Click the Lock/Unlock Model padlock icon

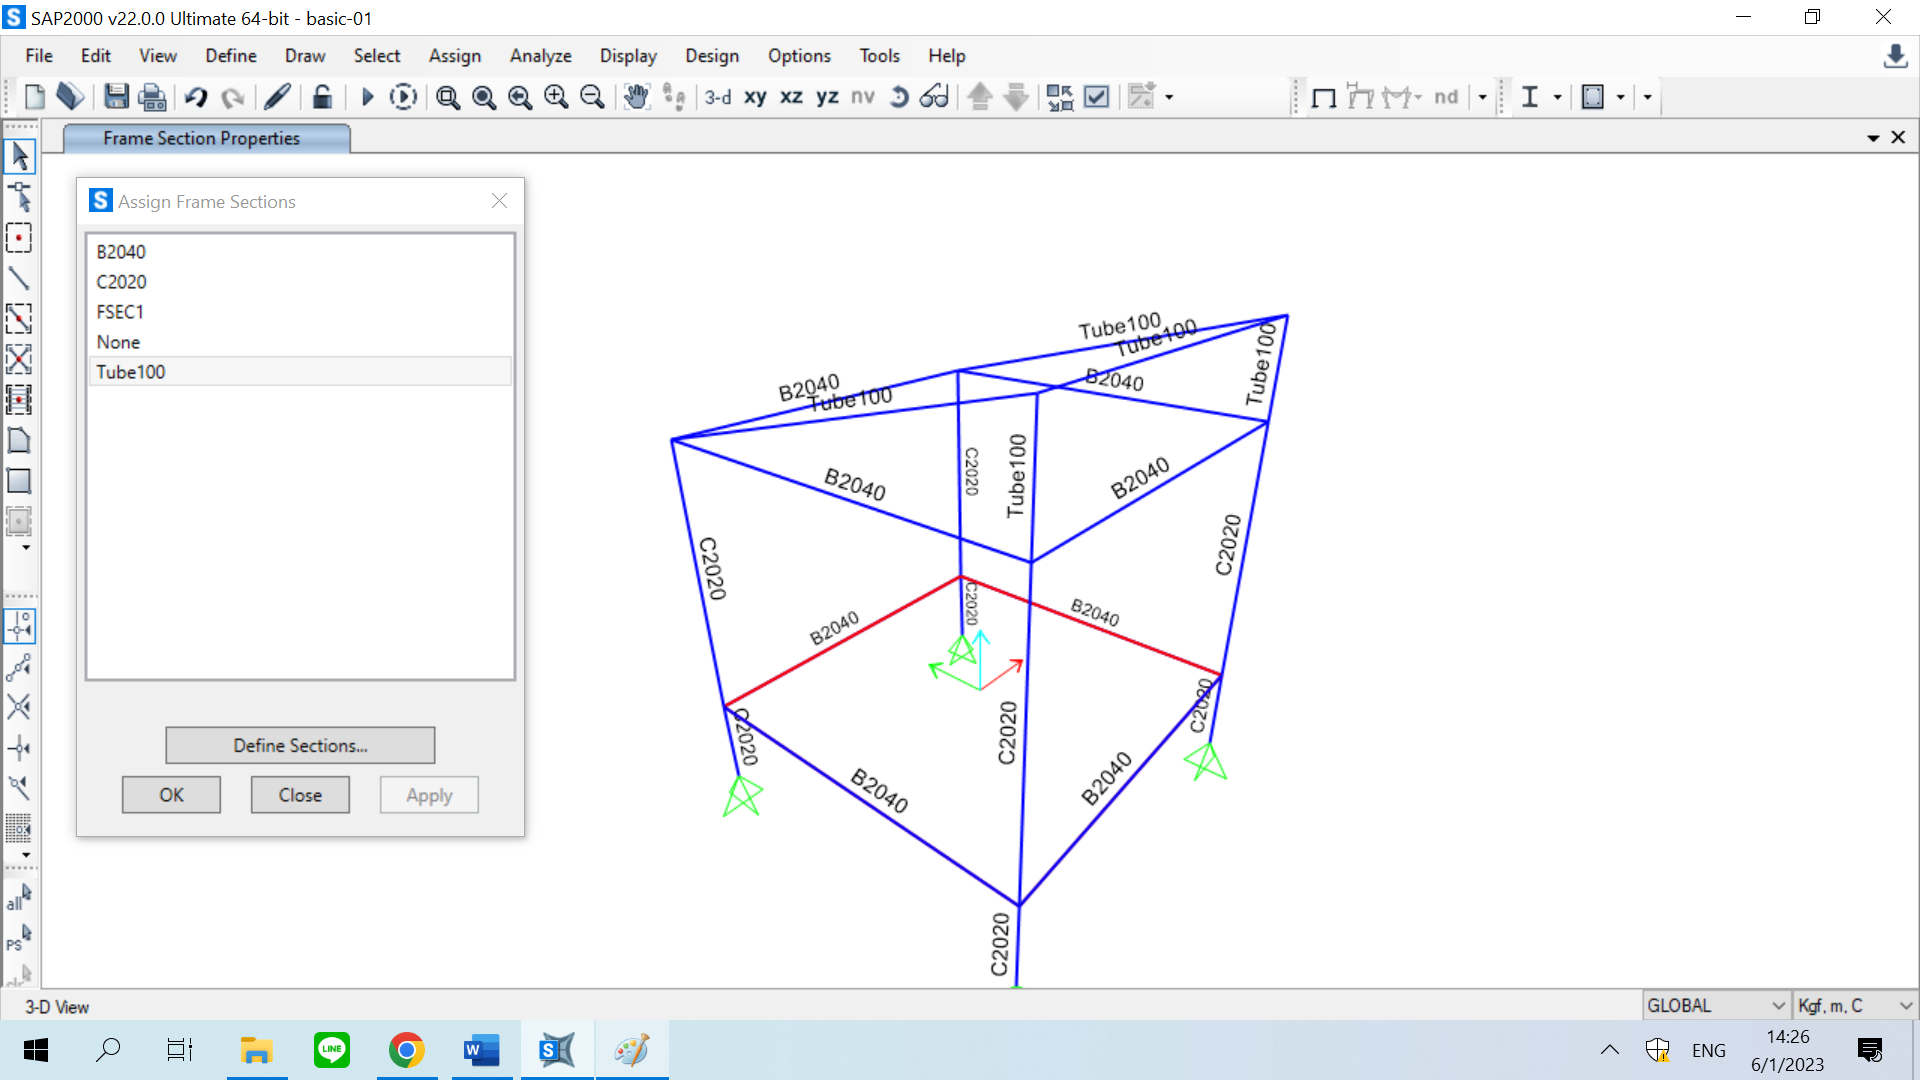click(322, 97)
